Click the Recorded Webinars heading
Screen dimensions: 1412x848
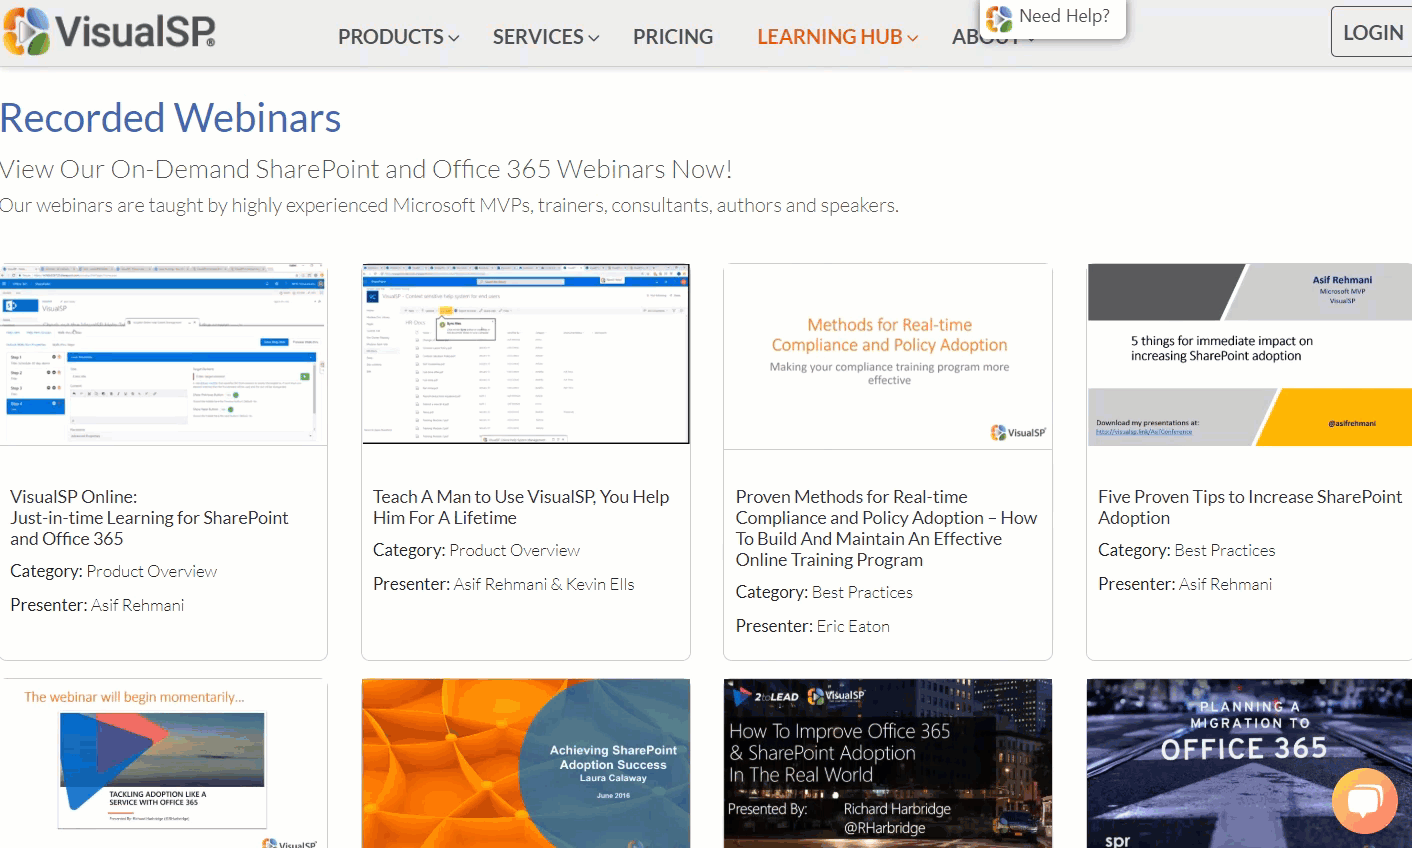click(171, 118)
